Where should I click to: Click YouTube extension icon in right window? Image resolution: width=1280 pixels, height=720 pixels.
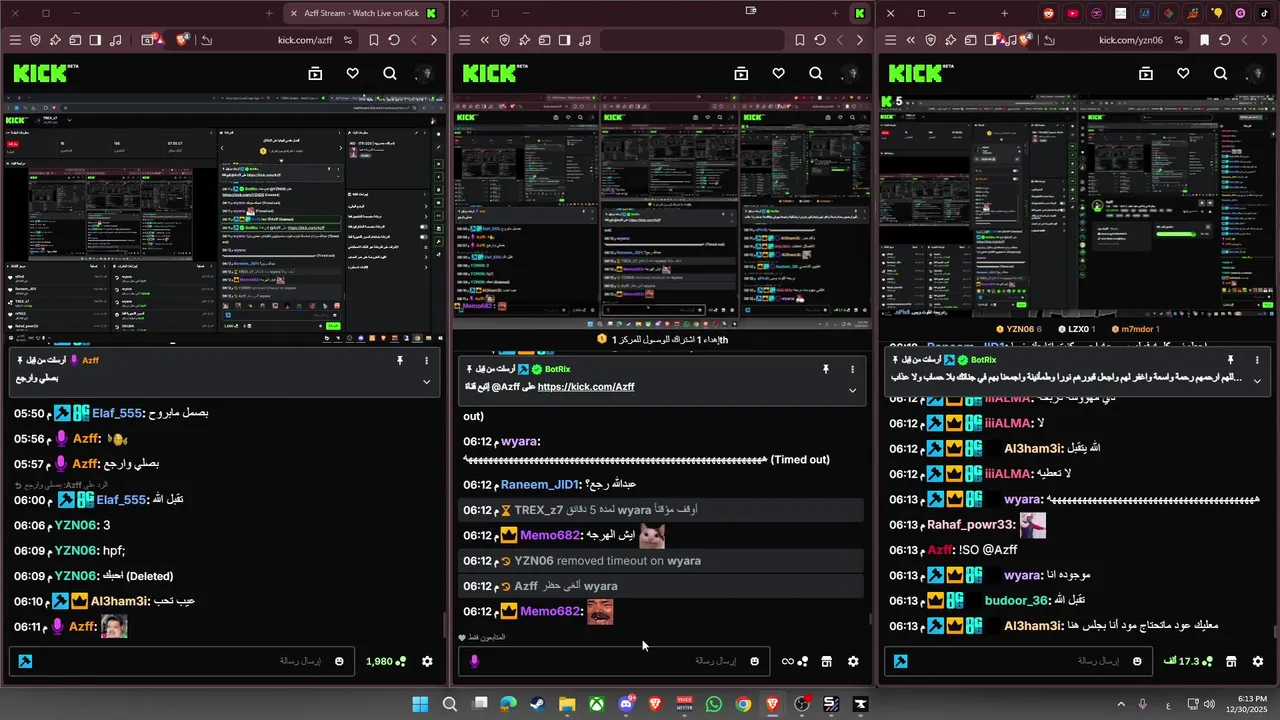tap(1072, 13)
